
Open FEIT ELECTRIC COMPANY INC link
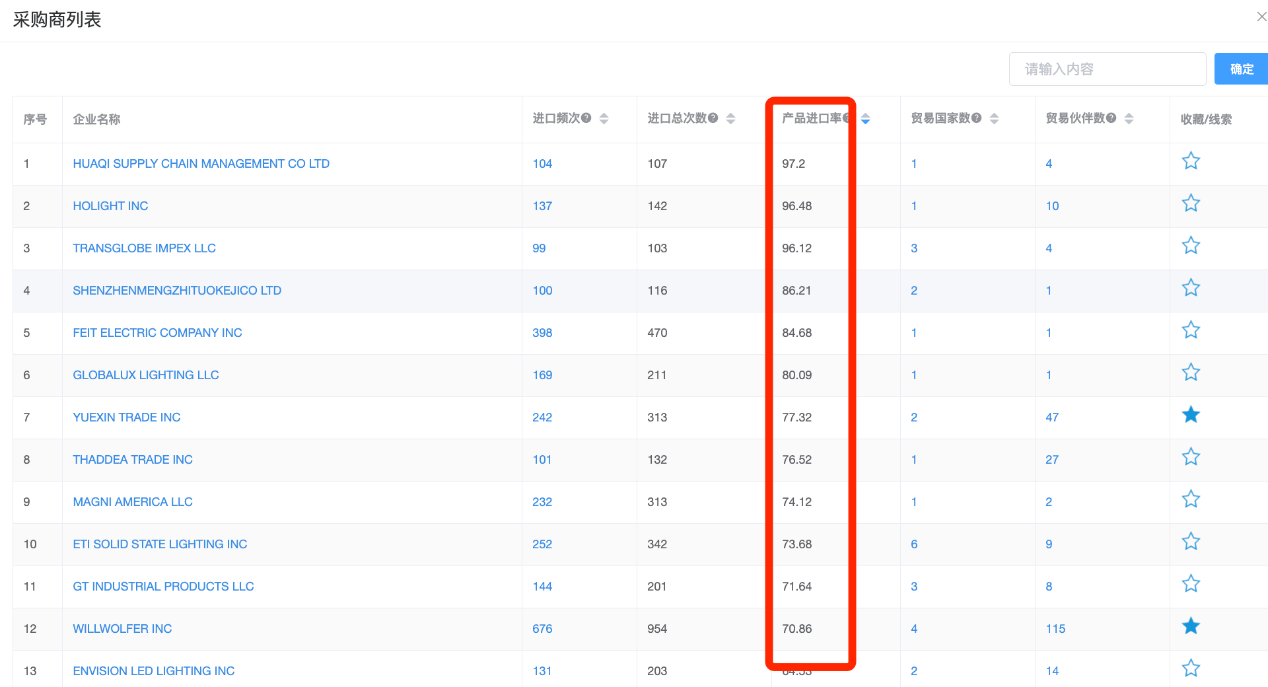pos(157,332)
